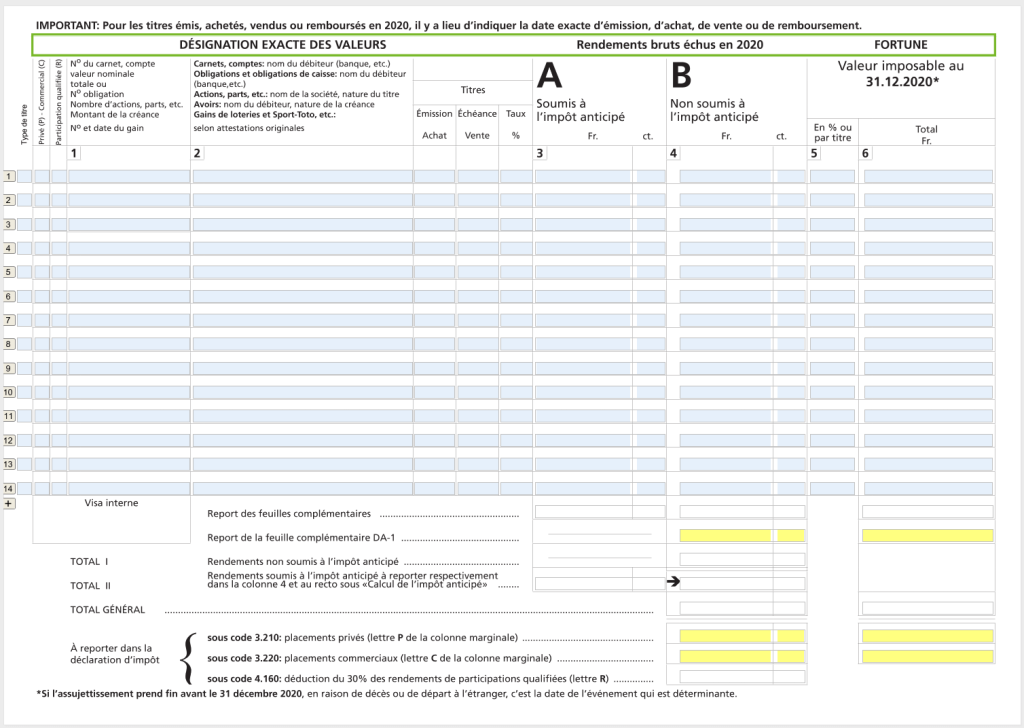Click TOTAL GÉNÉRAL column B Fr. field
The image size is (1024, 728).
point(726,609)
